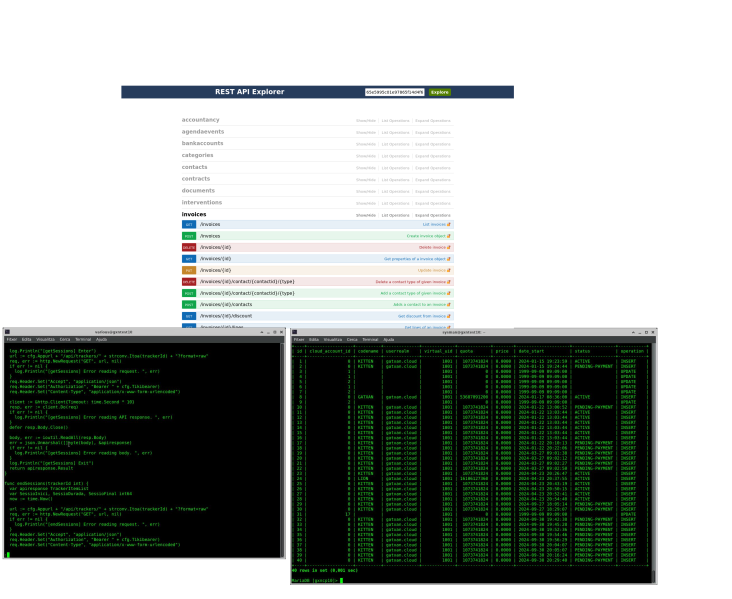
Task: Click POST badge for contact type endpoint
Action: click(x=189, y=293)
